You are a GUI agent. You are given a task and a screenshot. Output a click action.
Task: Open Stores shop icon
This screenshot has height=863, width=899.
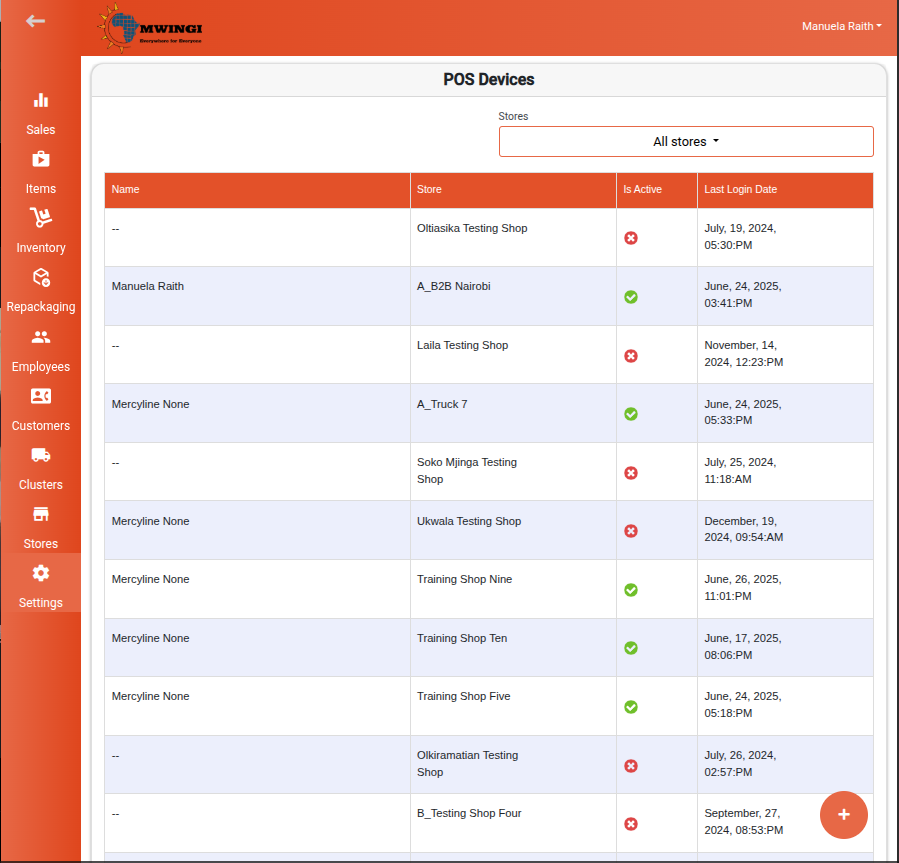41,514
